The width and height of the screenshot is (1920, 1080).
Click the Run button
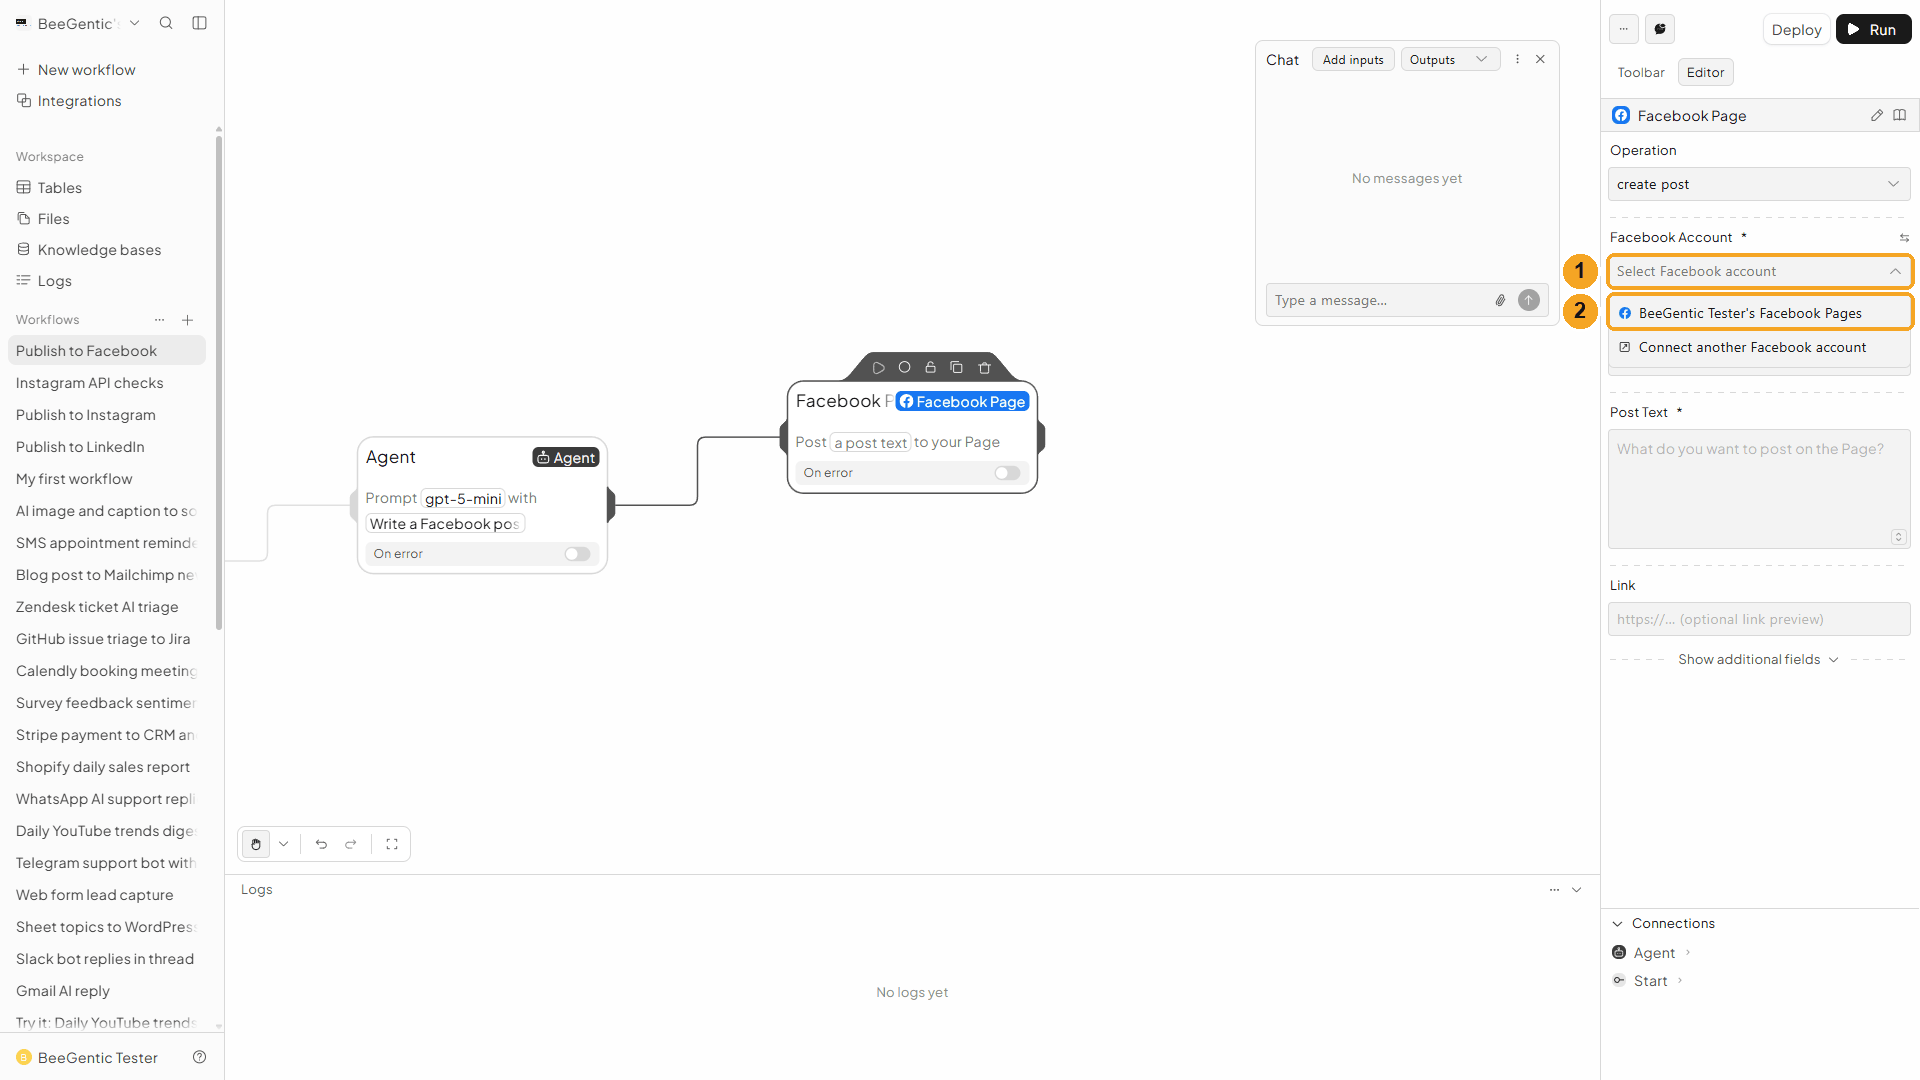click(x=1873, y=30)
